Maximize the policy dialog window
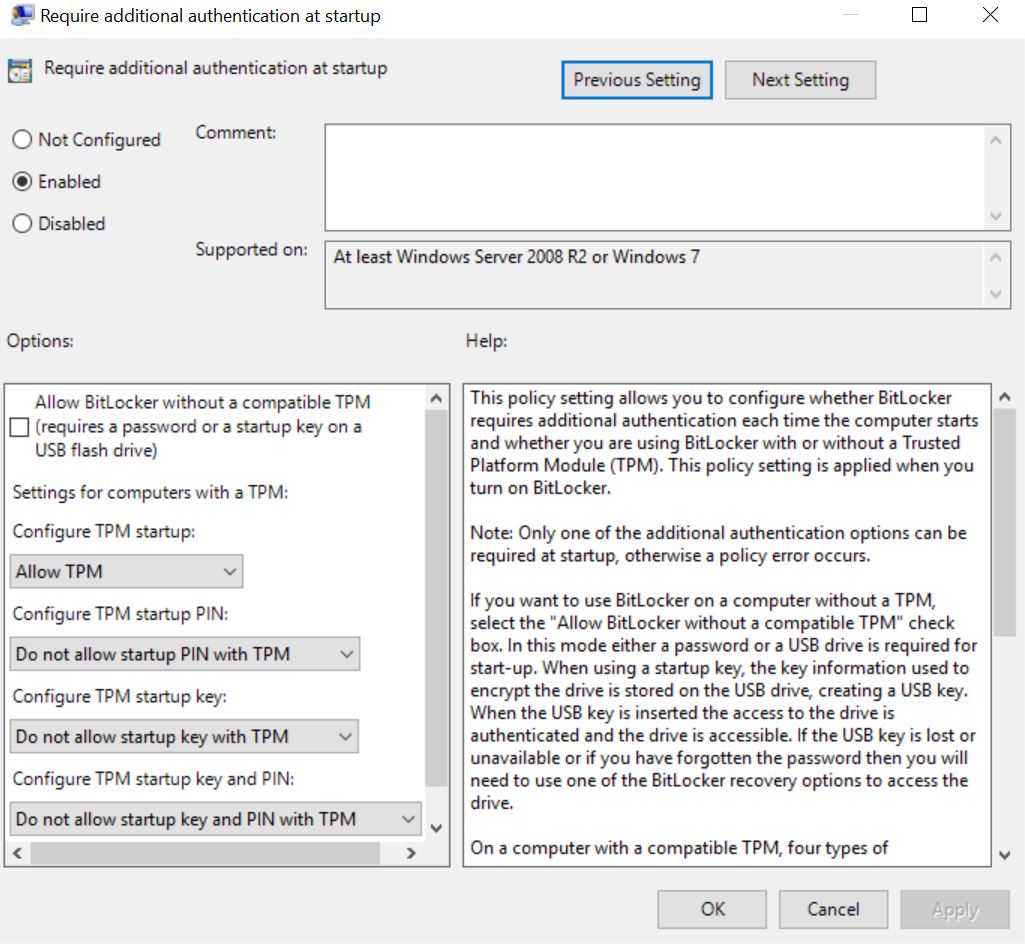The image size is (1025, 944). 919,15
